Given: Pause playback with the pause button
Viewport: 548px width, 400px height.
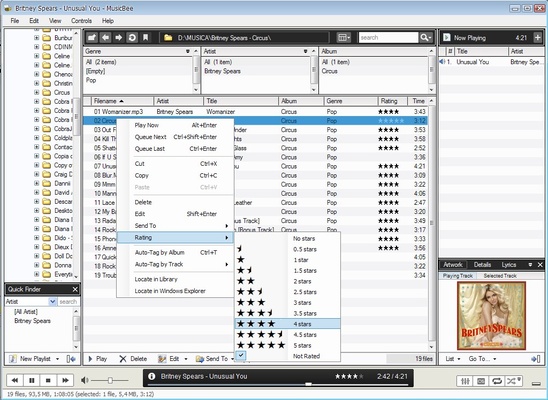Looking at the screenshot, I should (x=31, y=380).
